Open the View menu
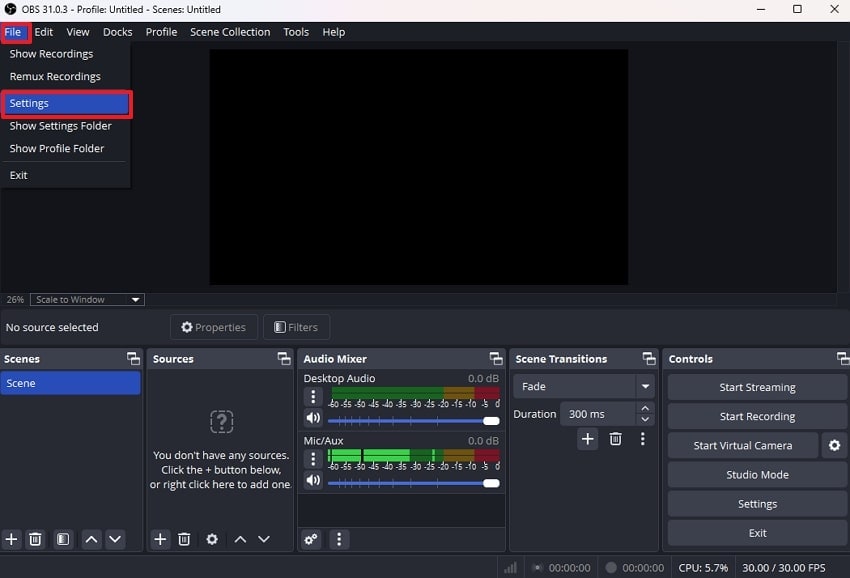850x578 pixels. pyautogui.click(x=78, y=32)
